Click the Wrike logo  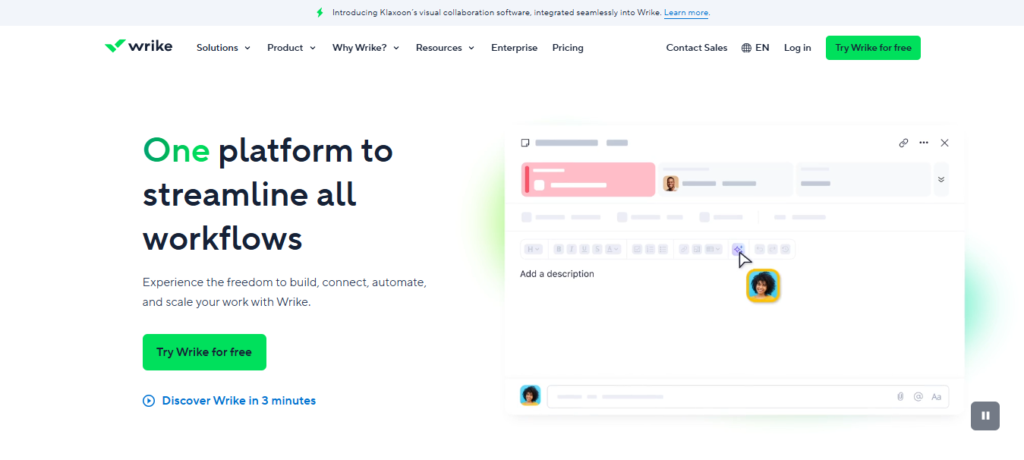click(x=138, y=46)
